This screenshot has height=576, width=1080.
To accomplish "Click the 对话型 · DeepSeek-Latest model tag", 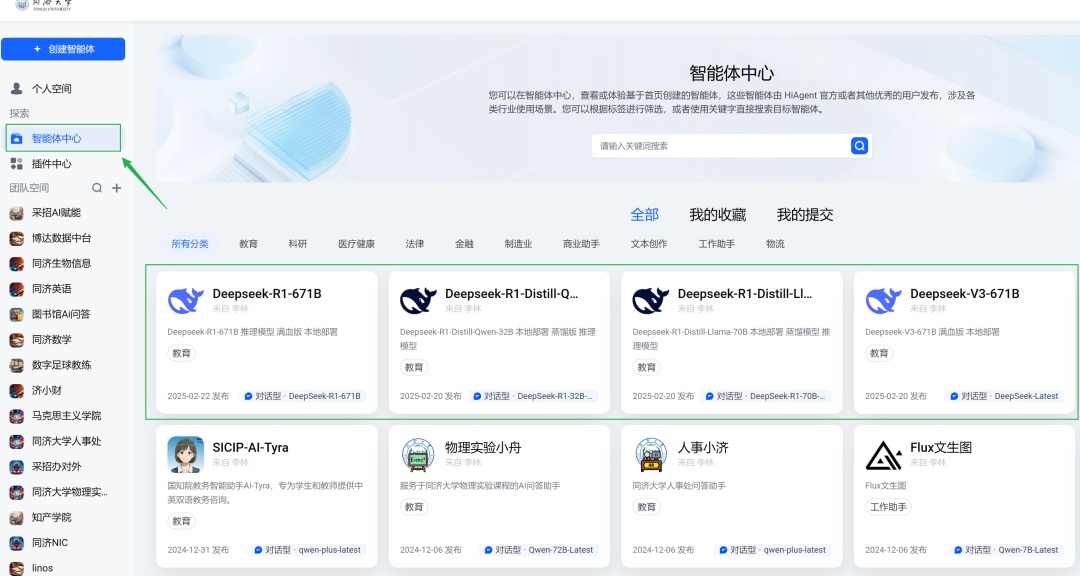I will (1004, 396).
